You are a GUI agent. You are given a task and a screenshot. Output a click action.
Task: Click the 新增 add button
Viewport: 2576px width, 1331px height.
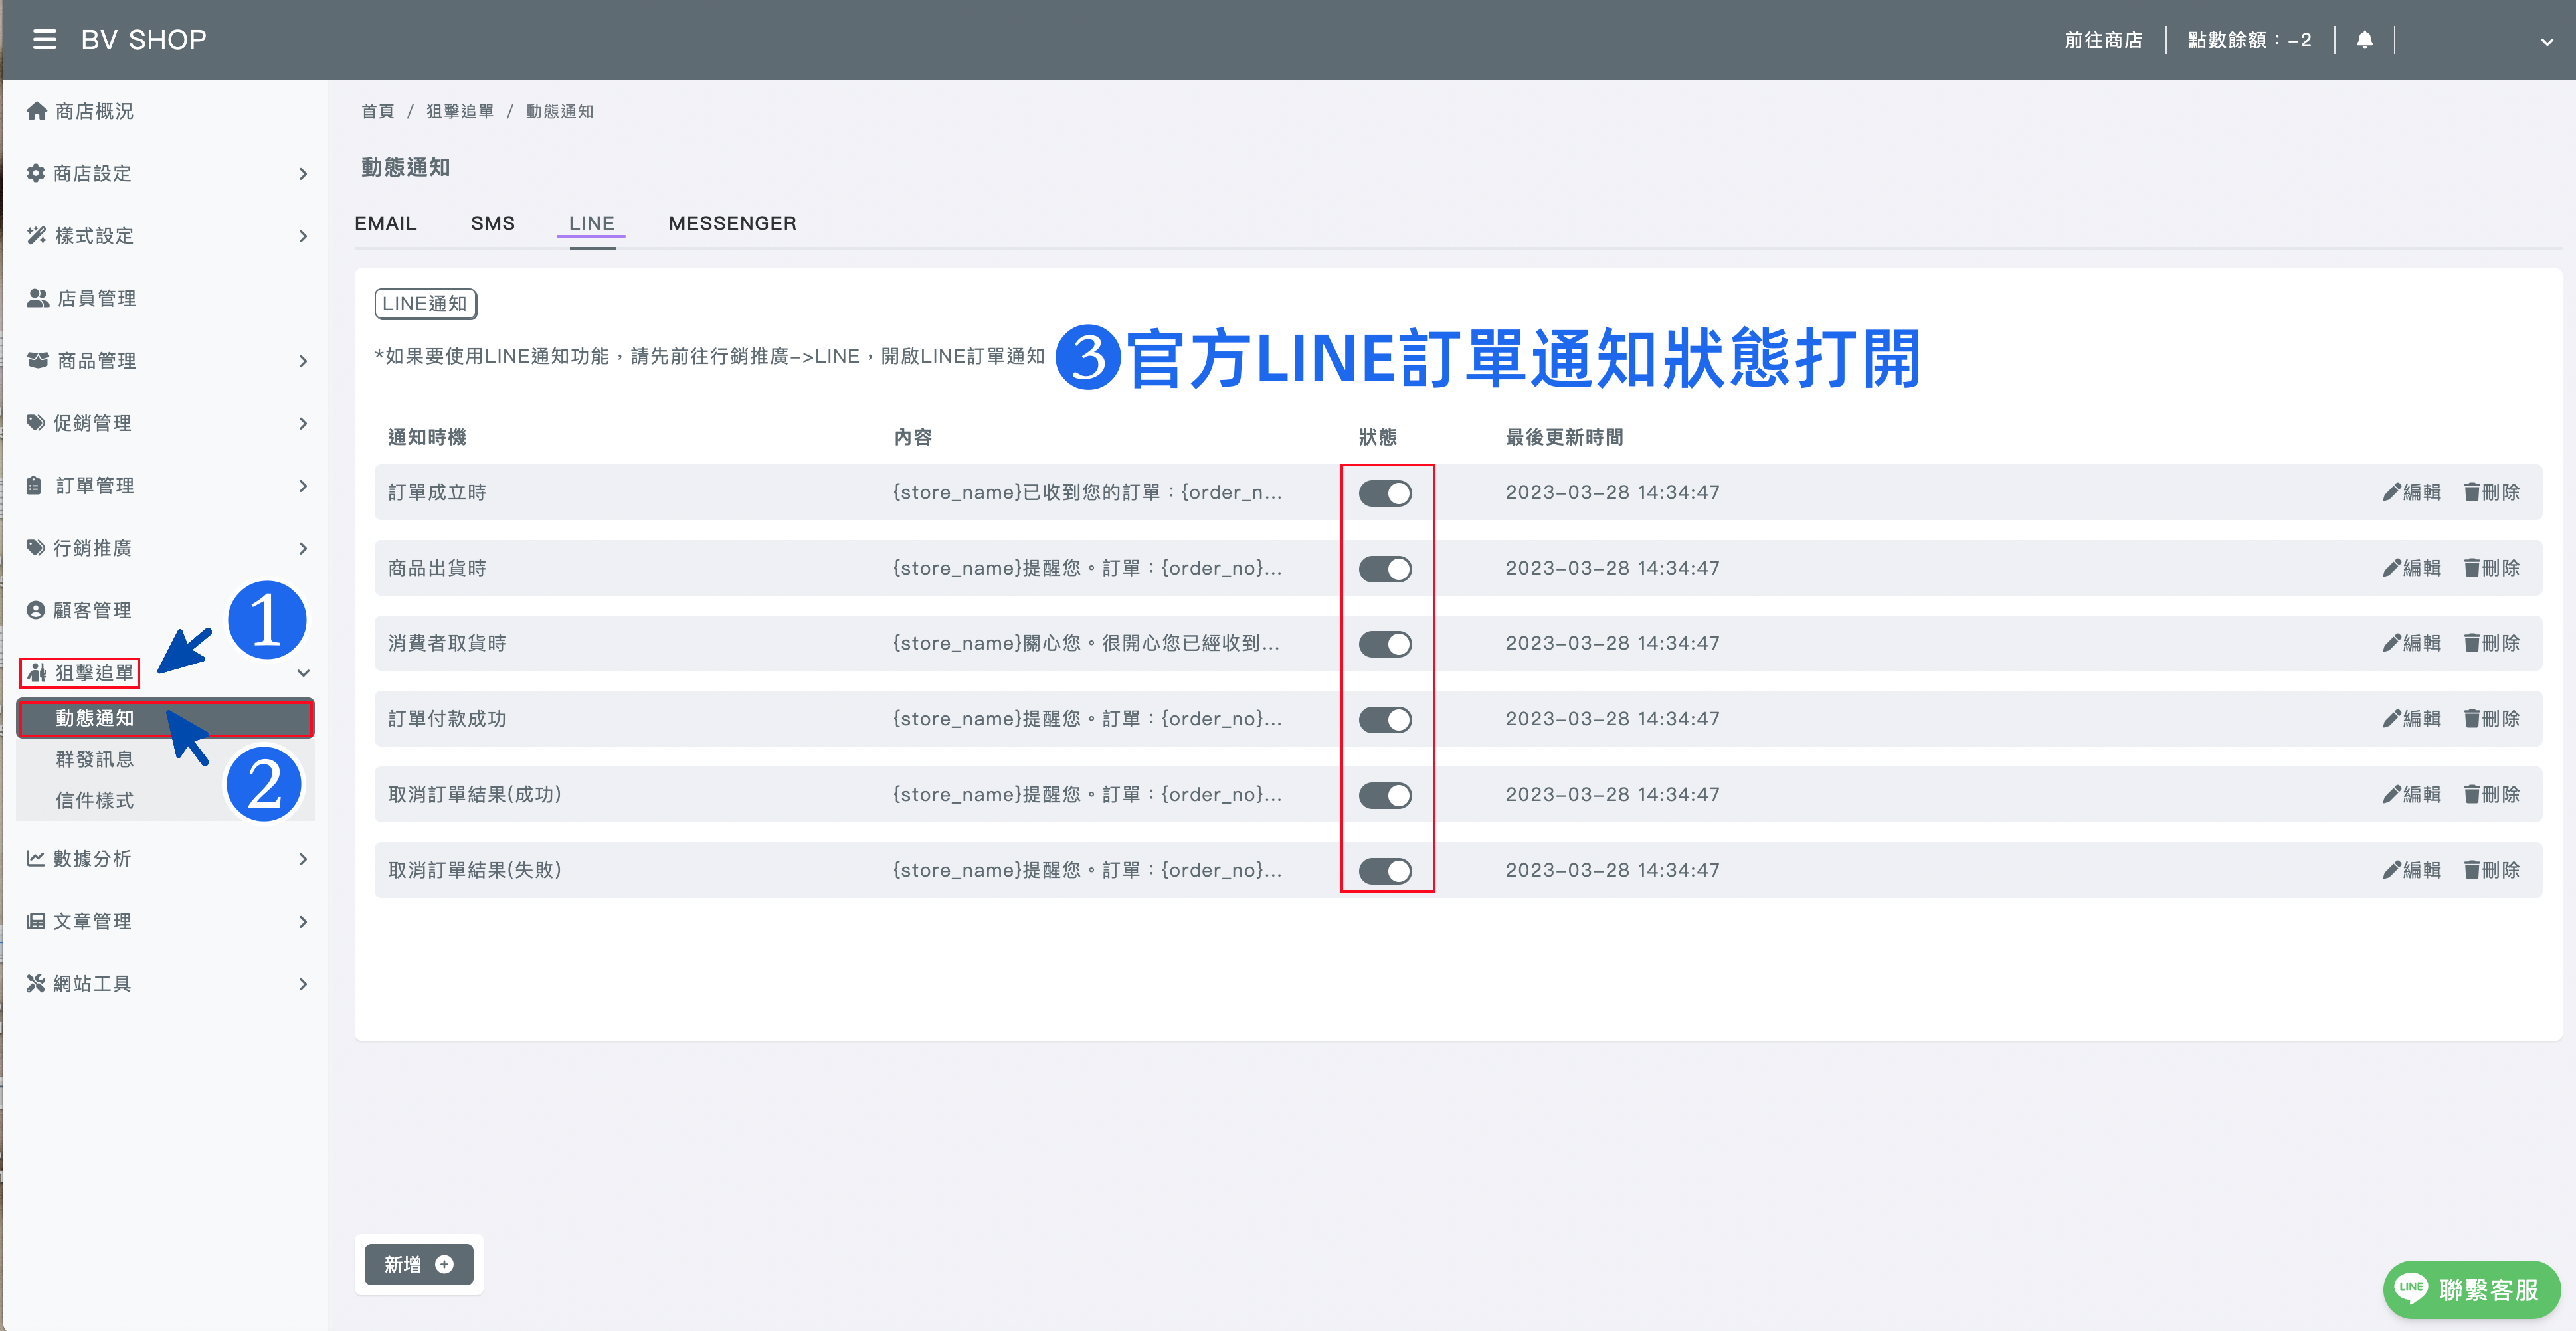(x=418, y=1264)
